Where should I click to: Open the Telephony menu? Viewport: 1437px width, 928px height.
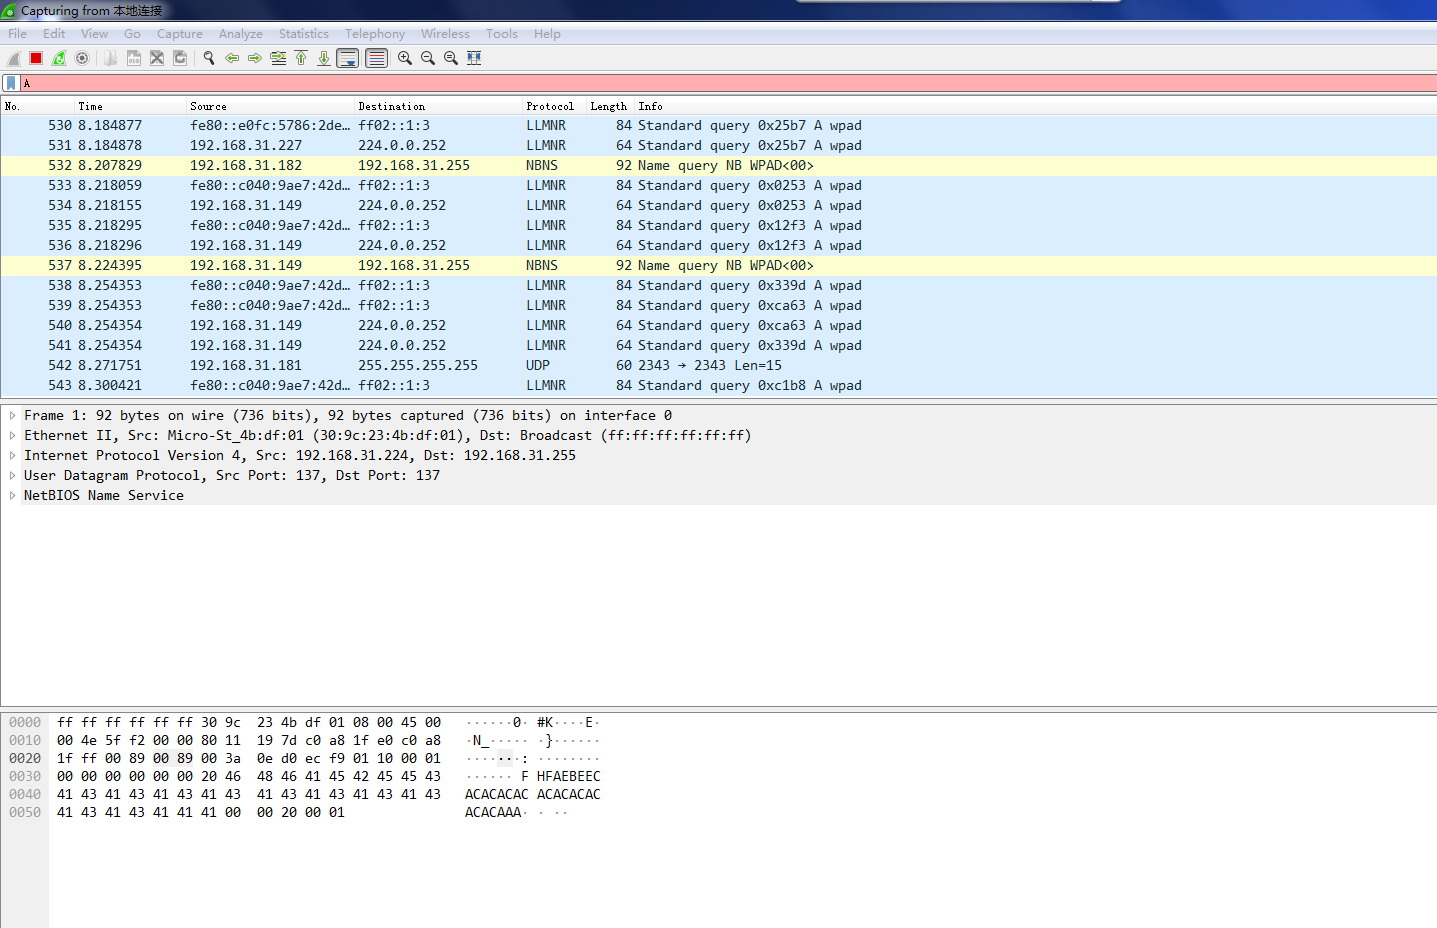point(375,33)
